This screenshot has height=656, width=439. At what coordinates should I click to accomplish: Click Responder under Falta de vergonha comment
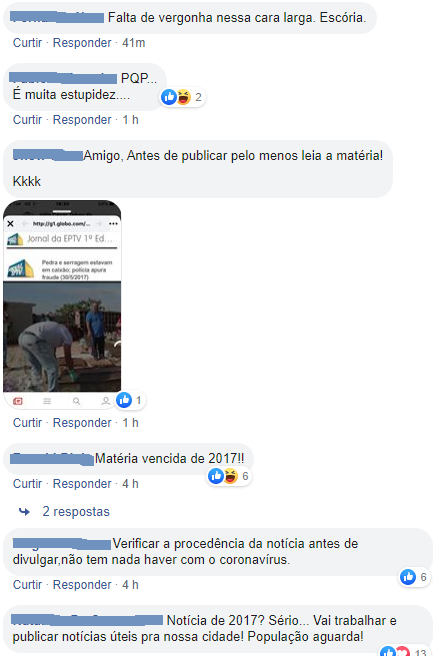pyautogui.click(x=82, y=43)
